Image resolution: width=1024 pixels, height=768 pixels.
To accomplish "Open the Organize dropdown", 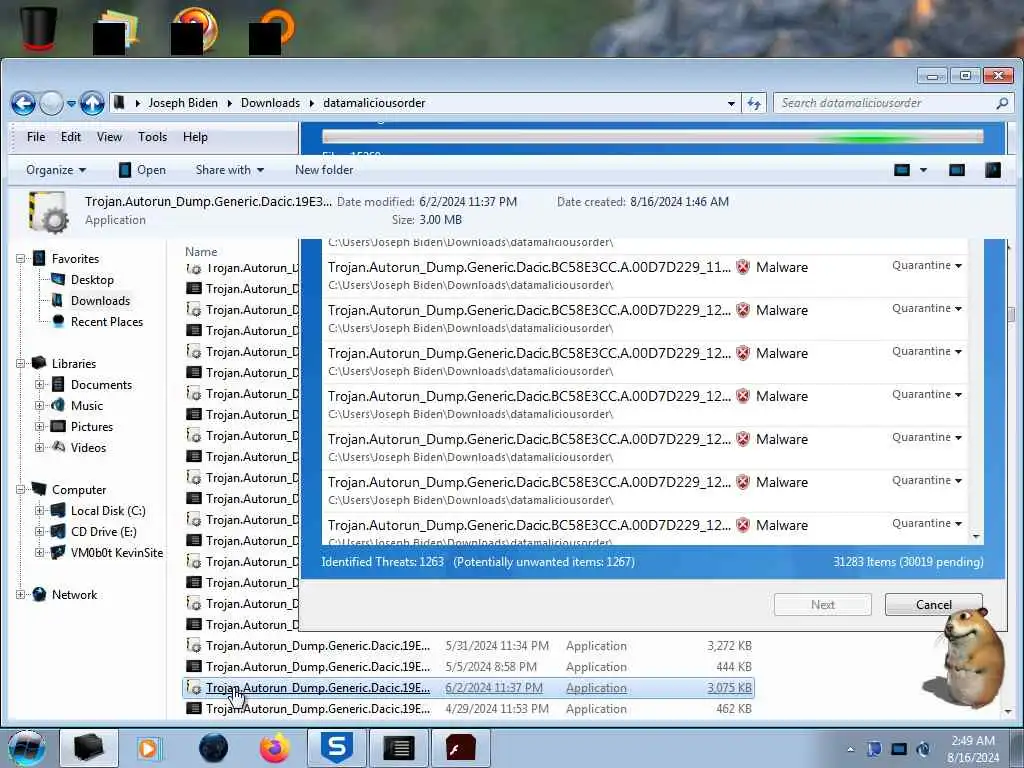I will [x=56, y=170].
